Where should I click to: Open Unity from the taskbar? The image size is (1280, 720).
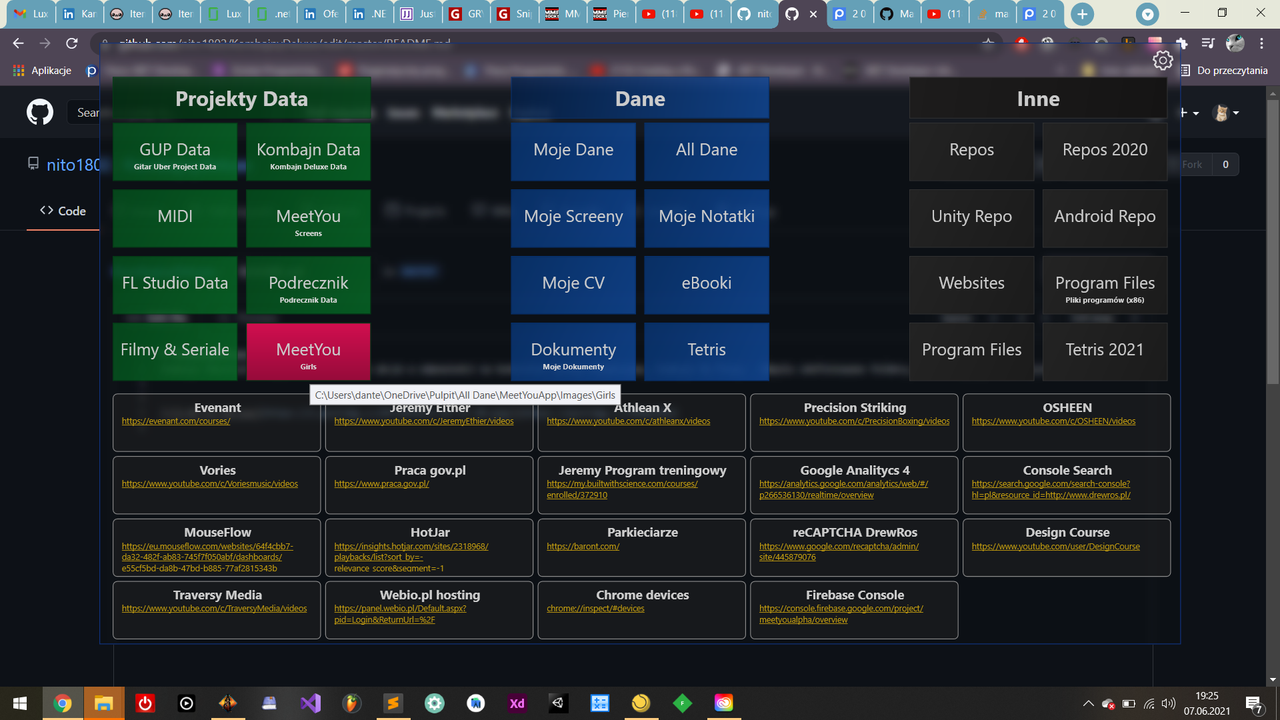pos(558,703)
